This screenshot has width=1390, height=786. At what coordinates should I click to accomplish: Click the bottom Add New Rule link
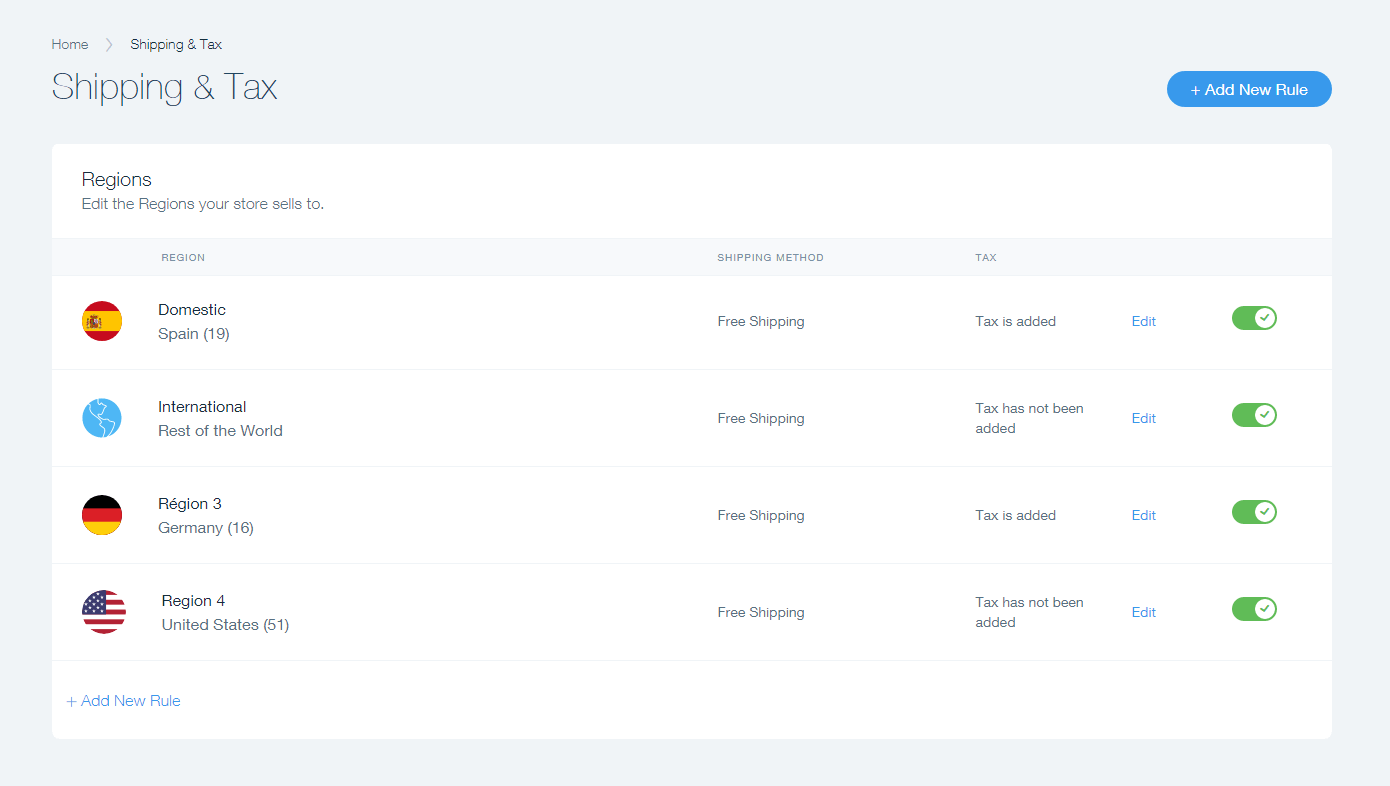click(124, 701)
